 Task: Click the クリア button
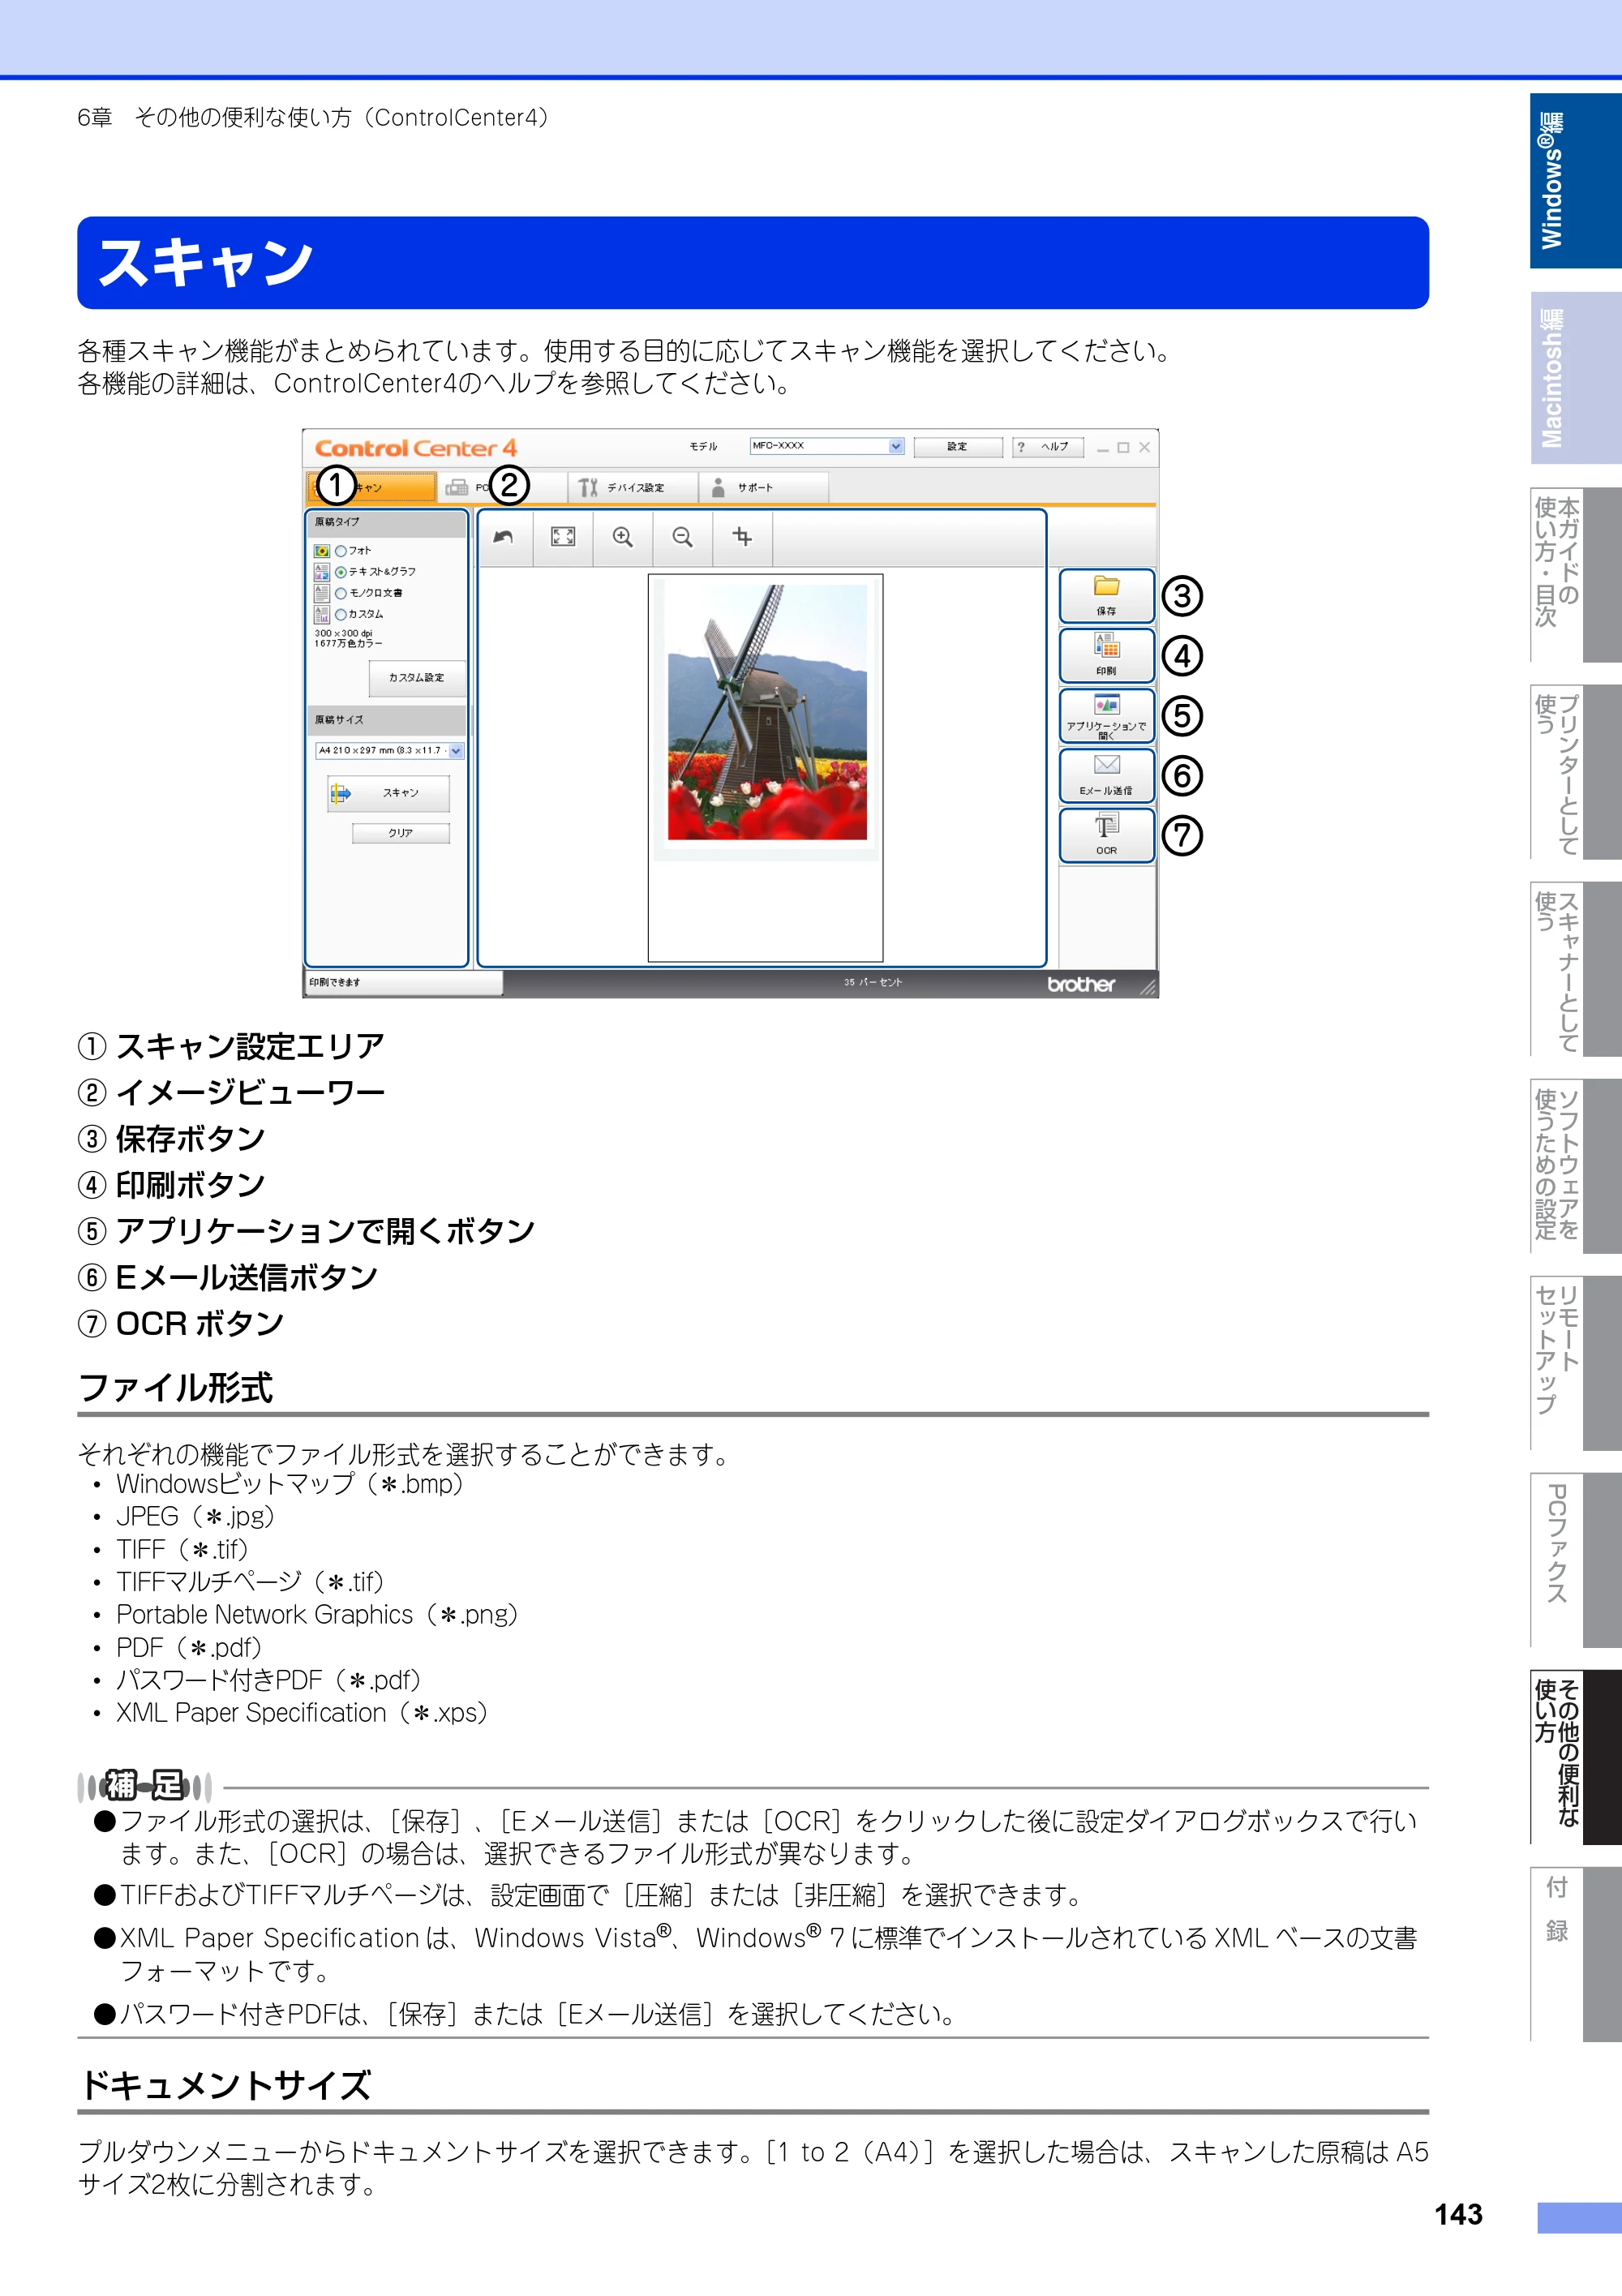coord(401,833)
